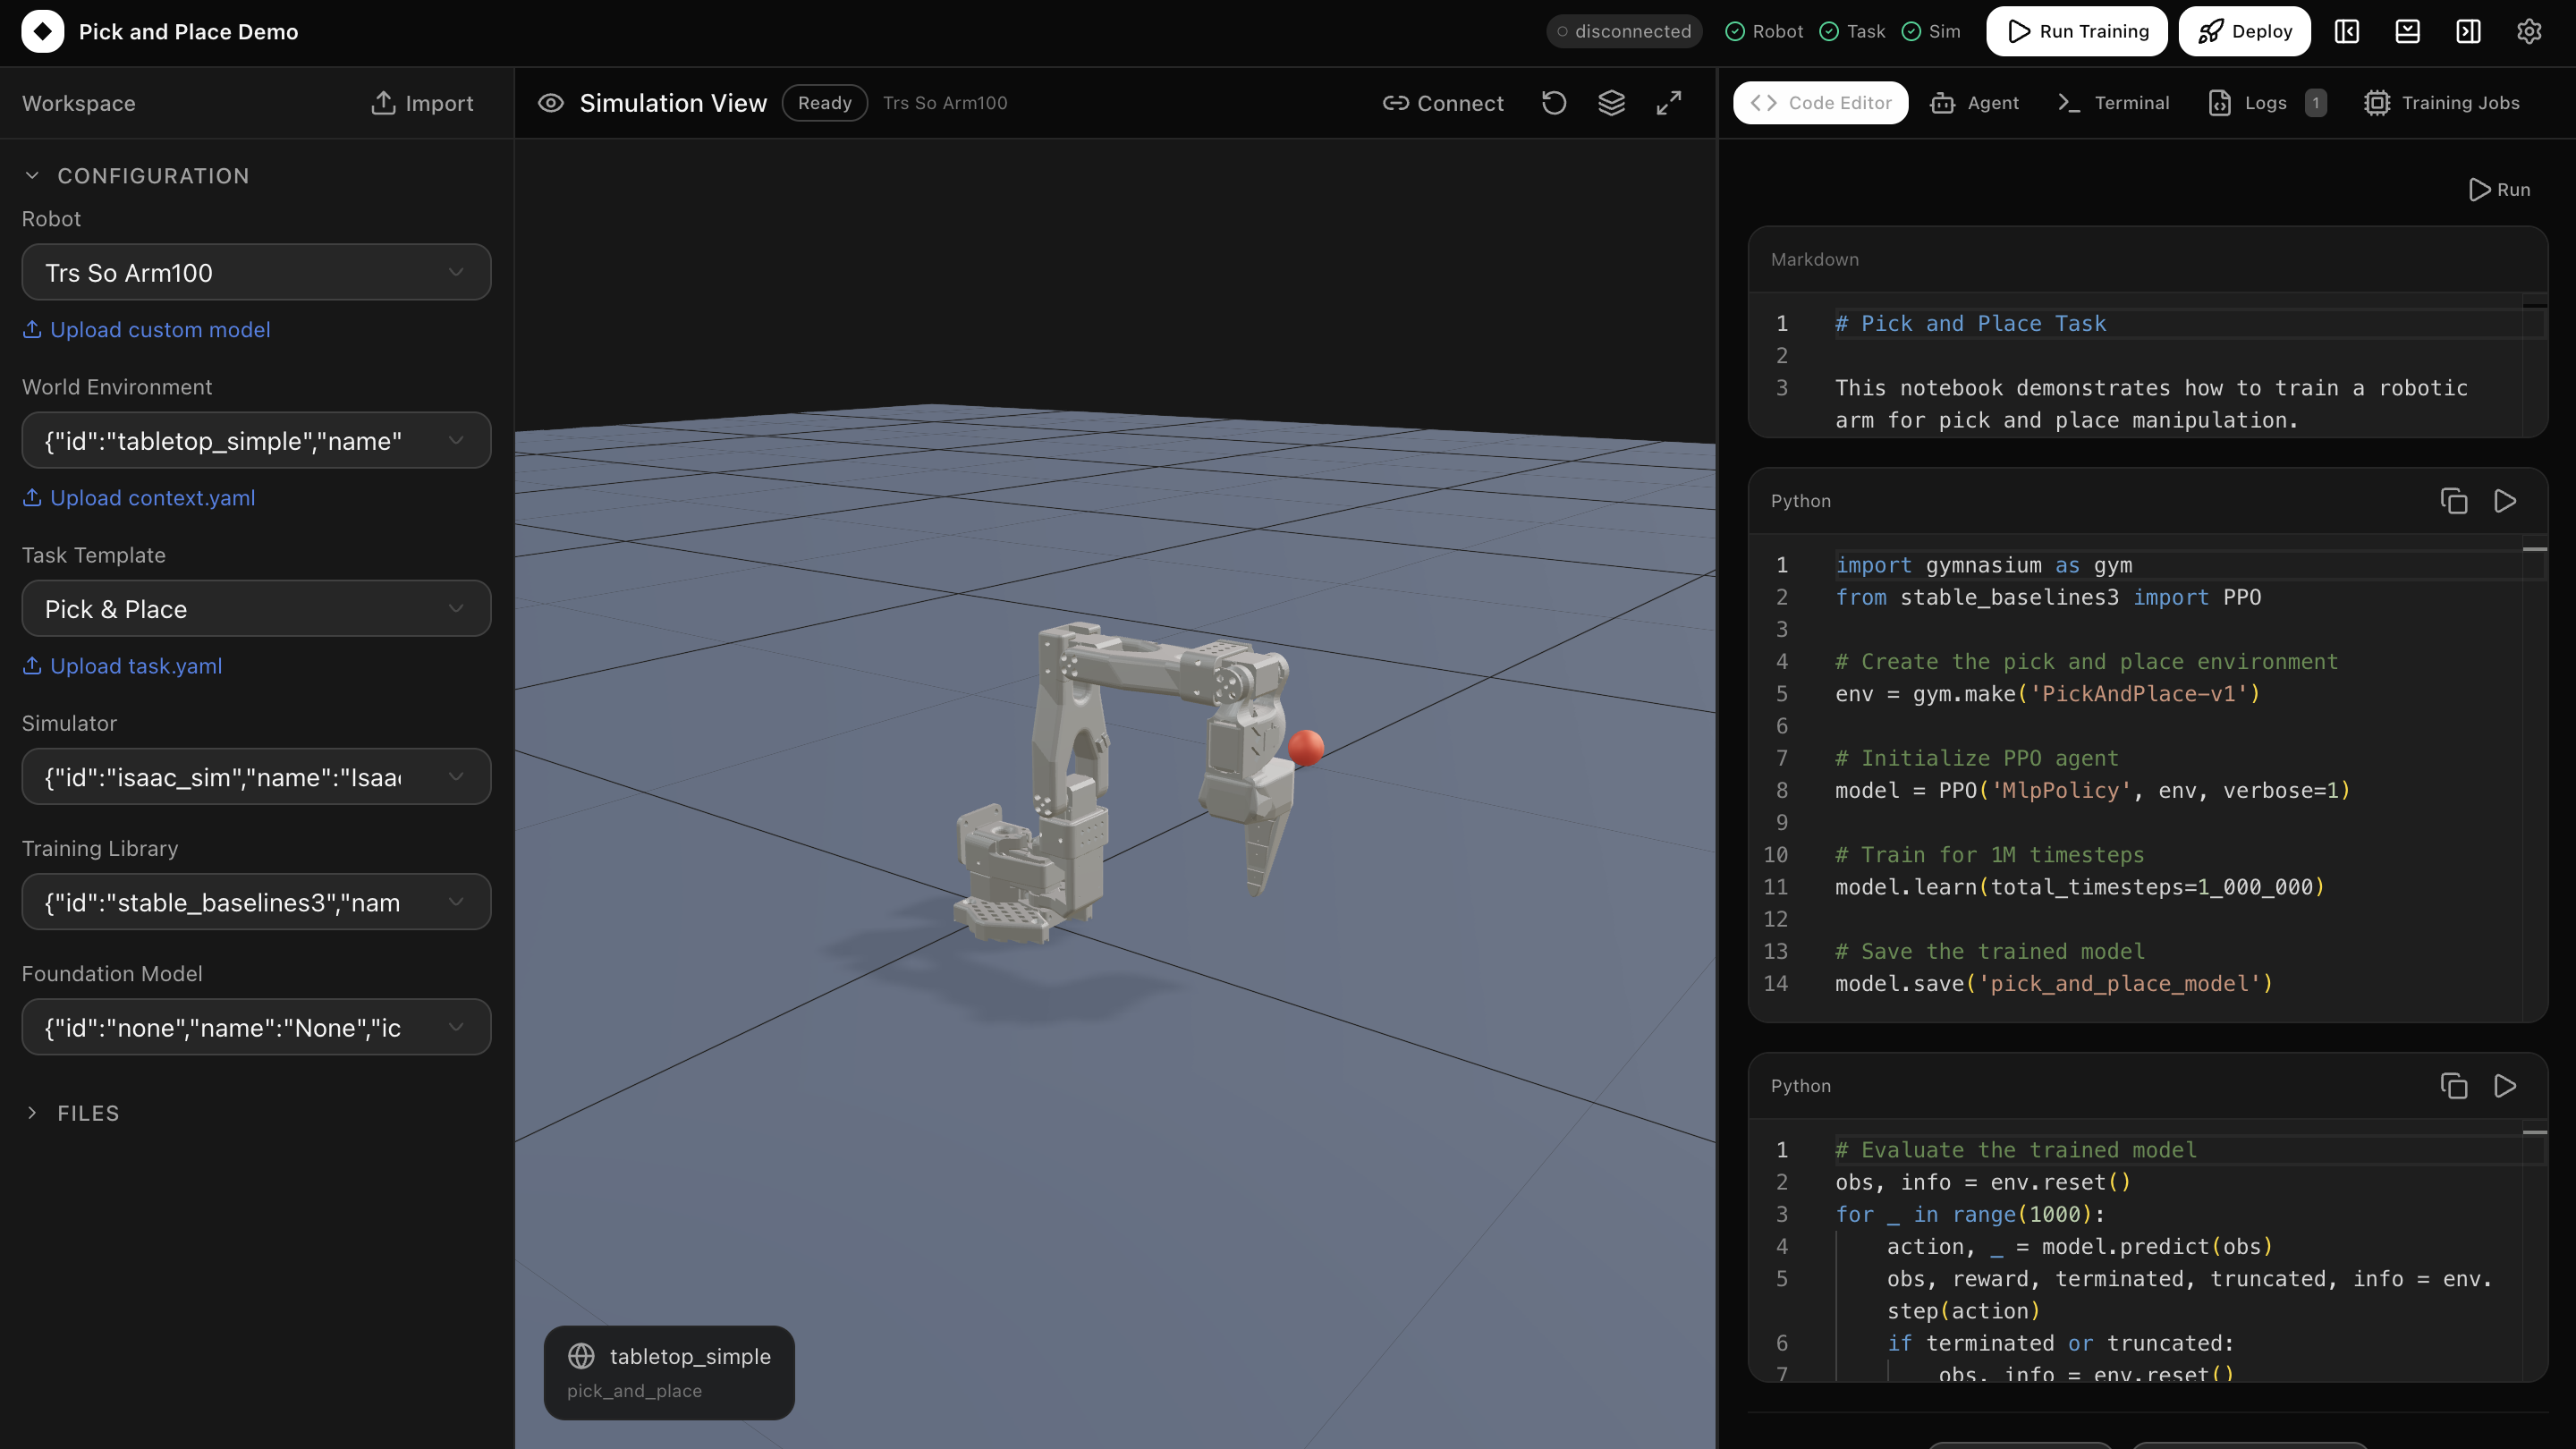Expand Simulation View to fullscreen
The image size is (2576, 1449).
click(1668, 102)
